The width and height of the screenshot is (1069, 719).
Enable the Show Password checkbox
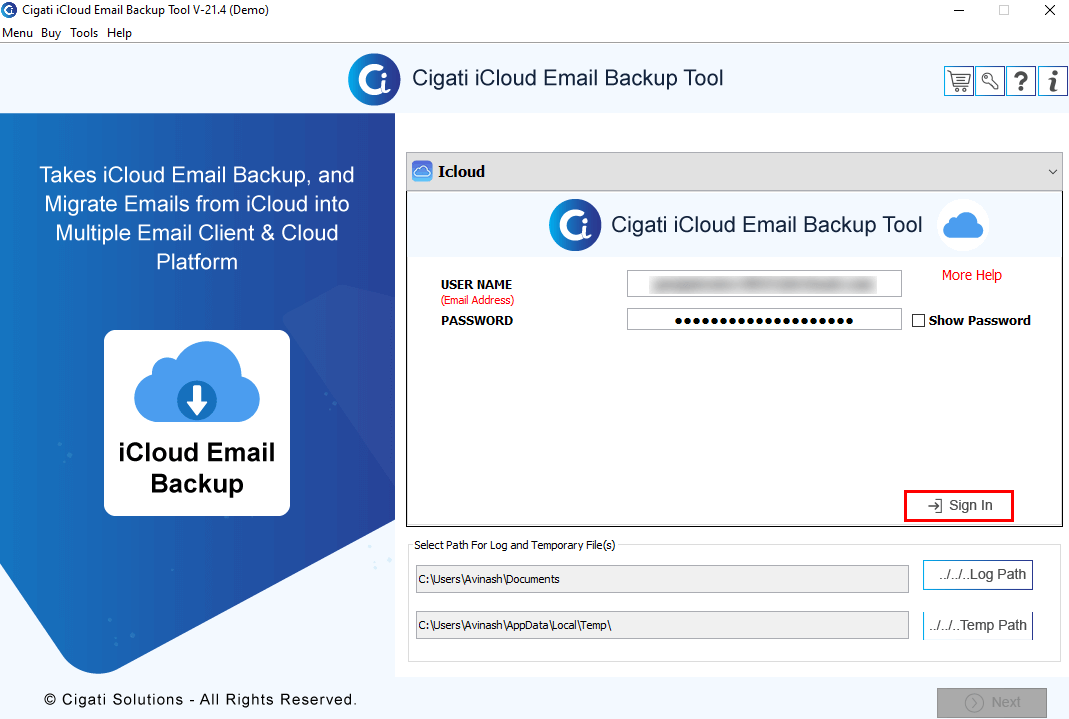coord(918,320)
